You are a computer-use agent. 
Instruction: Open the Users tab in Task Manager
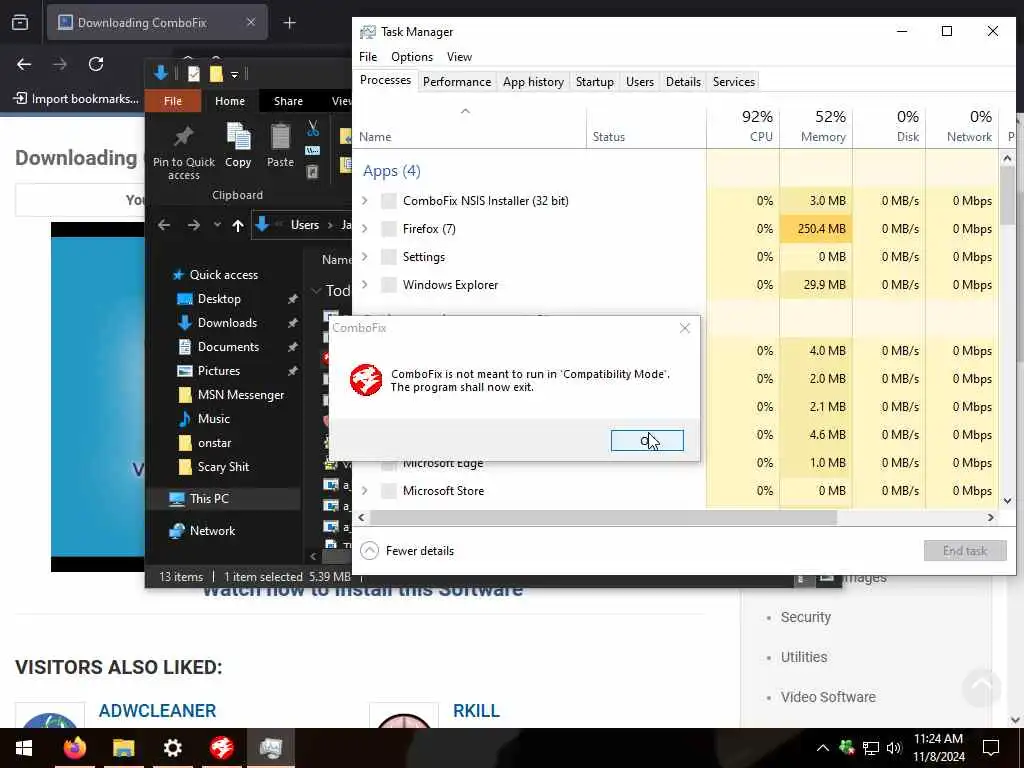coord(639,82)
